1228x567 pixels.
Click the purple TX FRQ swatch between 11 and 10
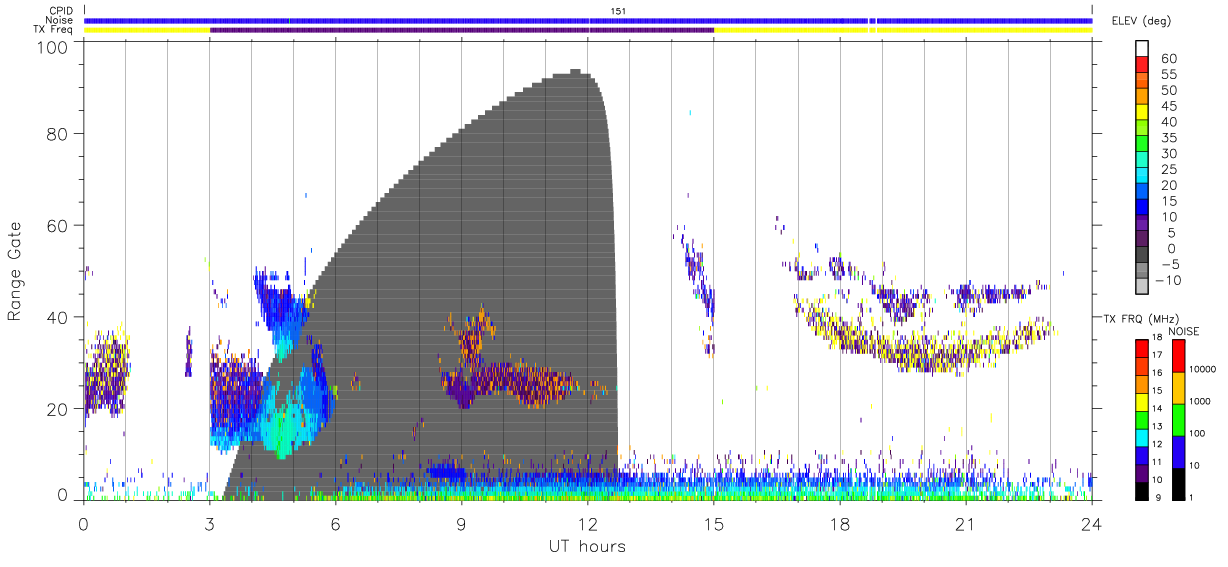point(1141,471)
